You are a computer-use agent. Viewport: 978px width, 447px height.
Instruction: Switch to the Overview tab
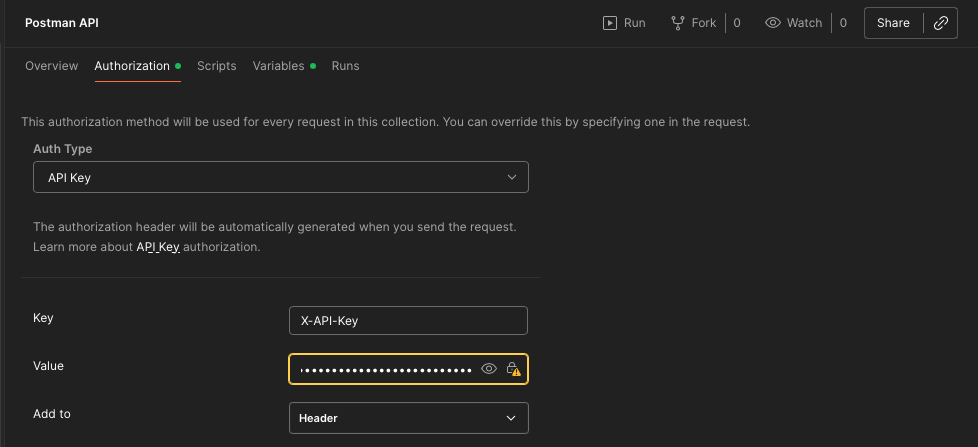pos(51,66)
